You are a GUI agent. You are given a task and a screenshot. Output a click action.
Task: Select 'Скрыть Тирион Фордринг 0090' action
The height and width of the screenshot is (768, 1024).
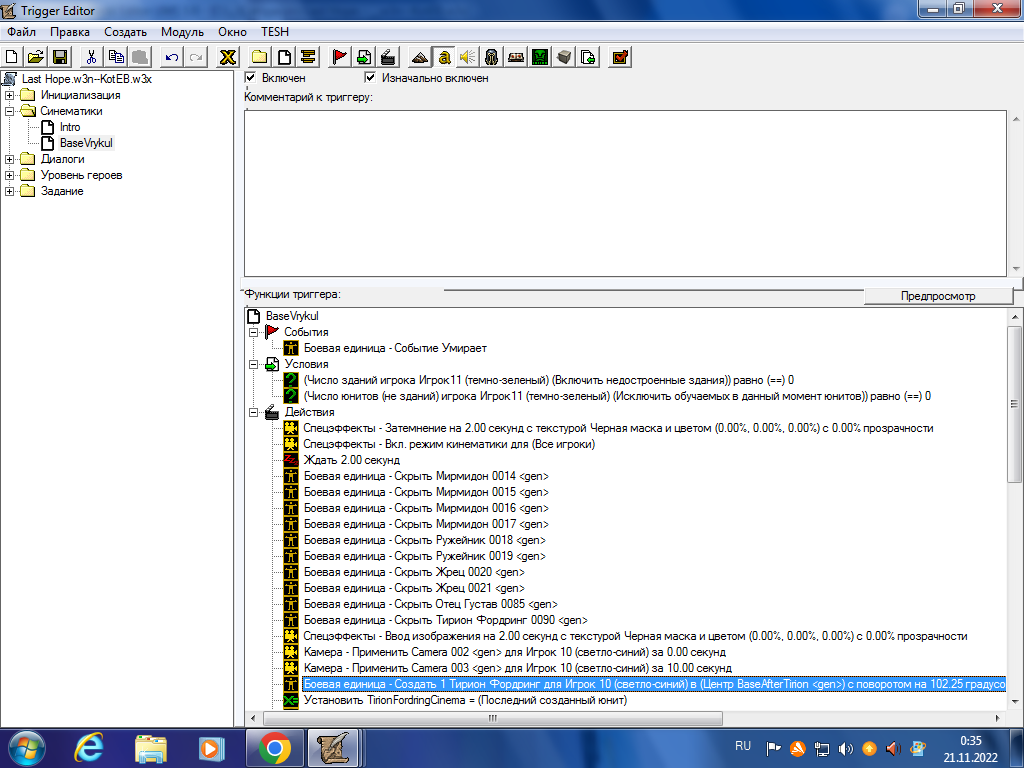pos(445,620)
